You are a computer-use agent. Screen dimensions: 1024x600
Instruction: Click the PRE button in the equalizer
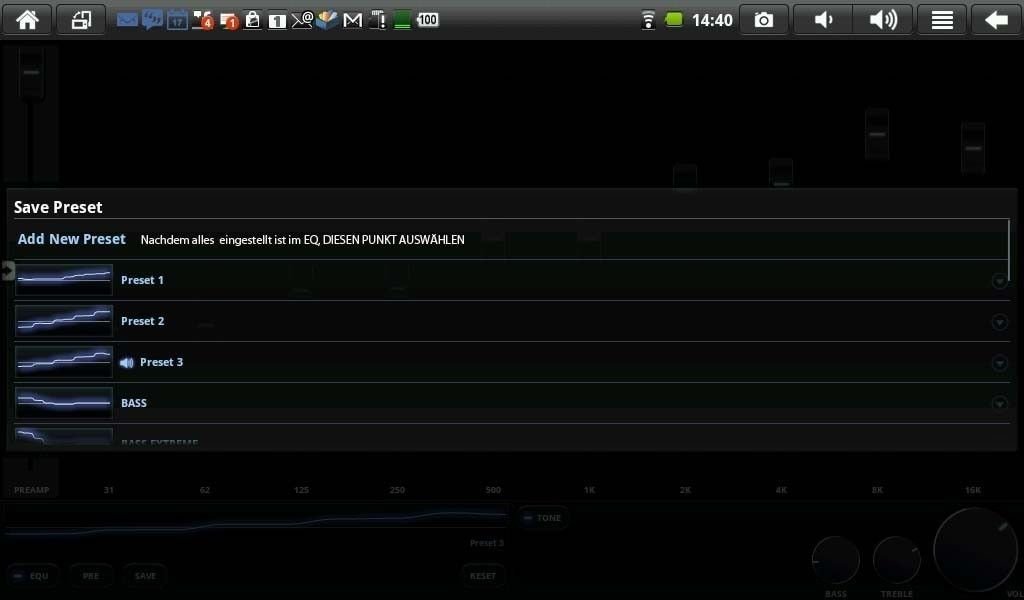click(x=91, y=576)
